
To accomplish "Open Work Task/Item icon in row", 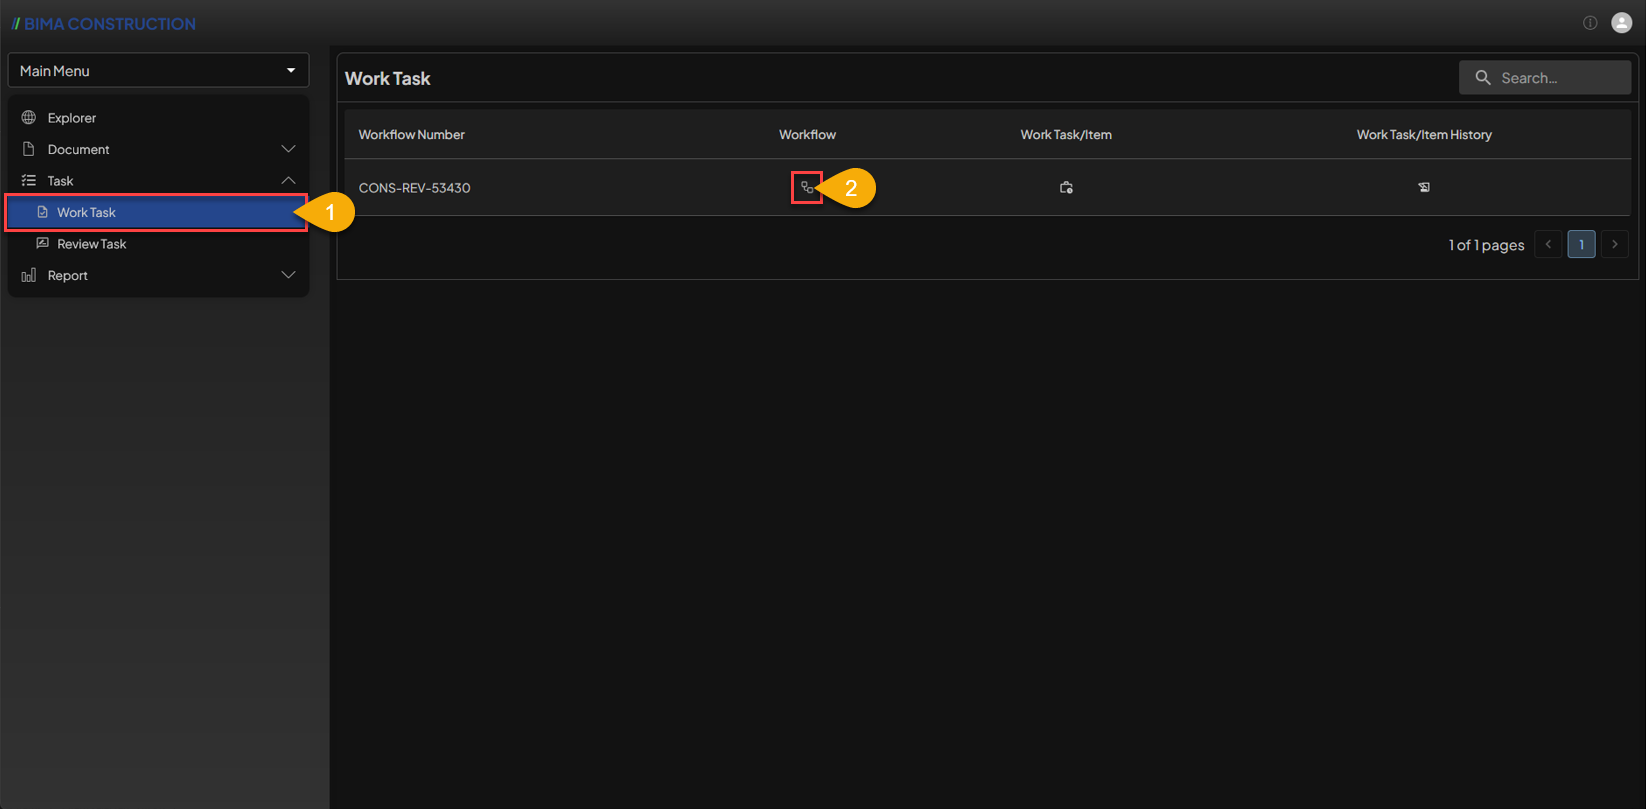I will (x=1066, y=188).
